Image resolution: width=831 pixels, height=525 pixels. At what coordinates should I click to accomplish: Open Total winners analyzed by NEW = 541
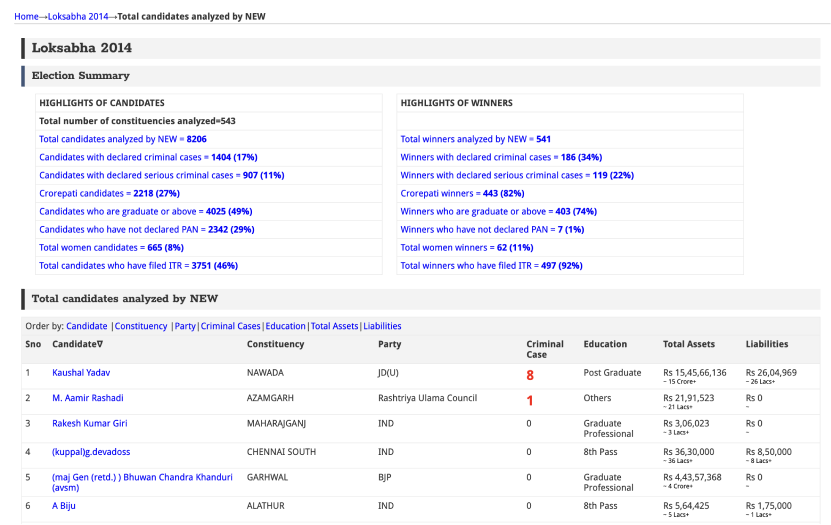[x=475, y=139]
